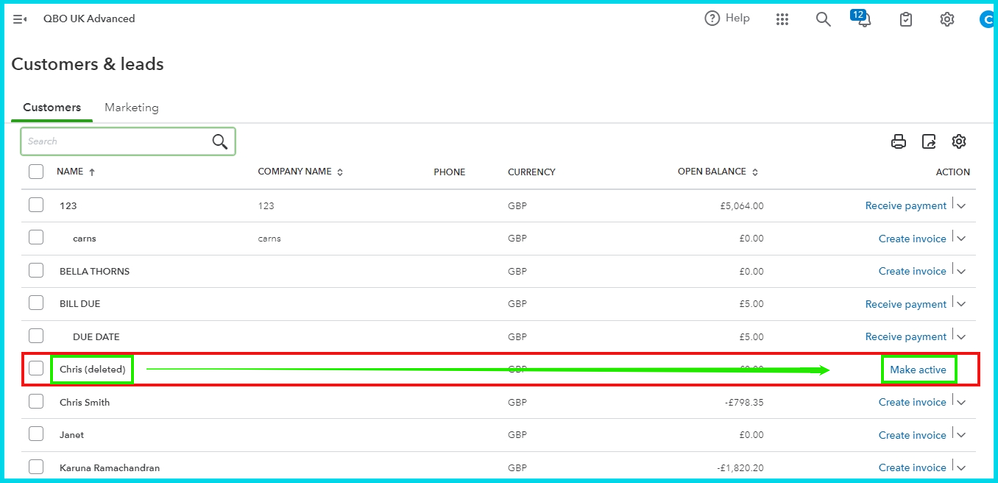Switch to the Marketing tab

tap(131, 108)
